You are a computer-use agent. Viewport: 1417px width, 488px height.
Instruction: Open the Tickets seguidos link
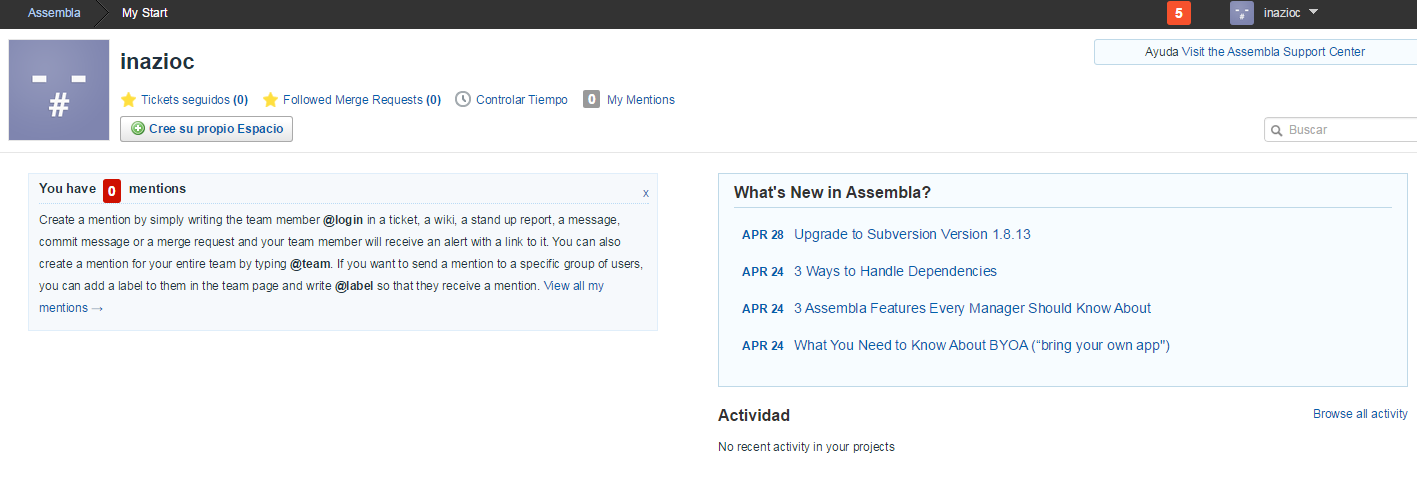coord(185,100)
